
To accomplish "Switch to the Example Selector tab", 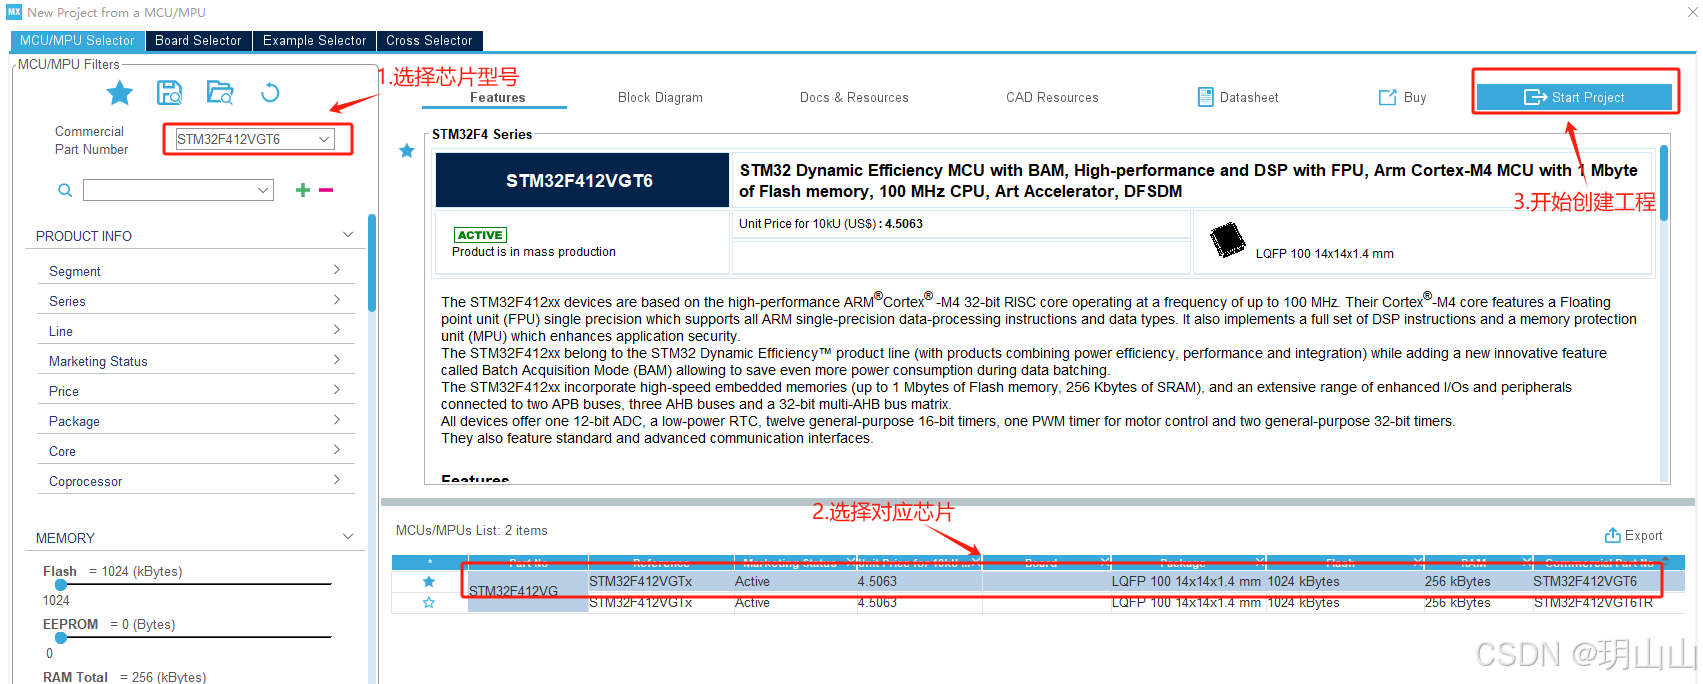I will coord(314,41).
